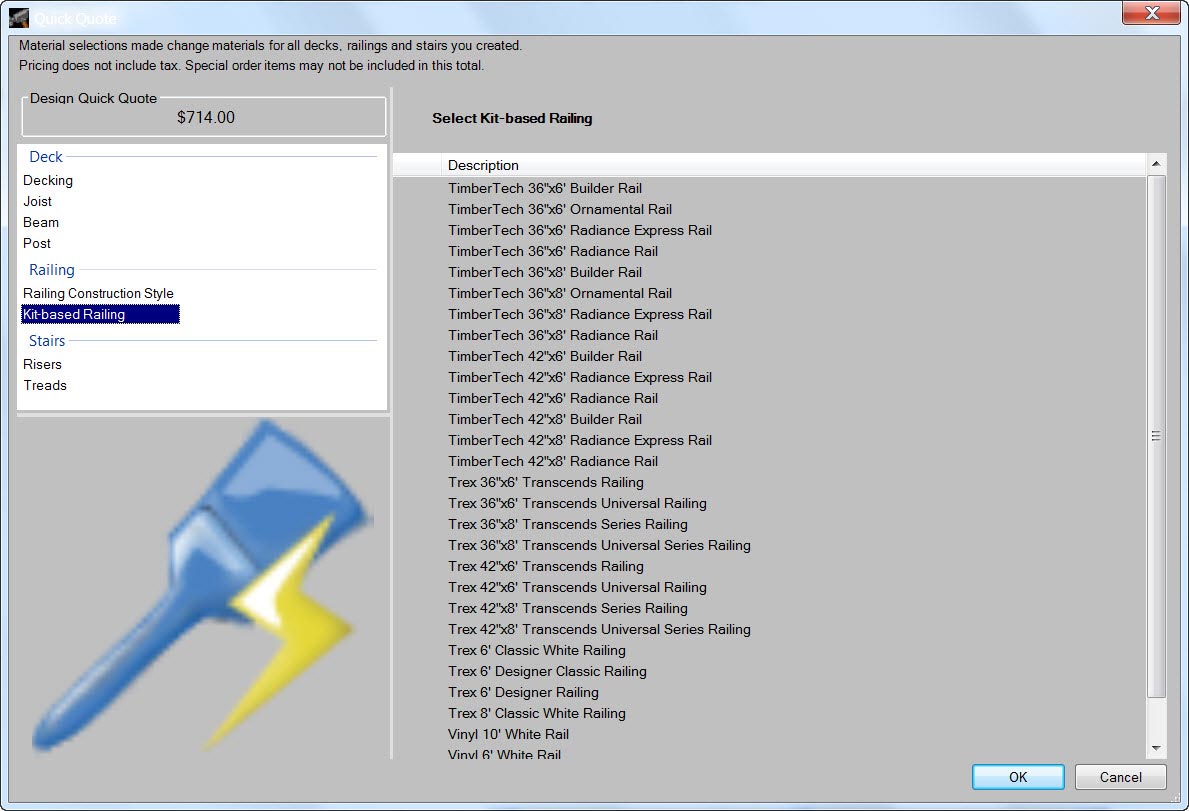
Task: Choose Trex 36"x8' Transcends Series Railing
Action: pos(567,524)
